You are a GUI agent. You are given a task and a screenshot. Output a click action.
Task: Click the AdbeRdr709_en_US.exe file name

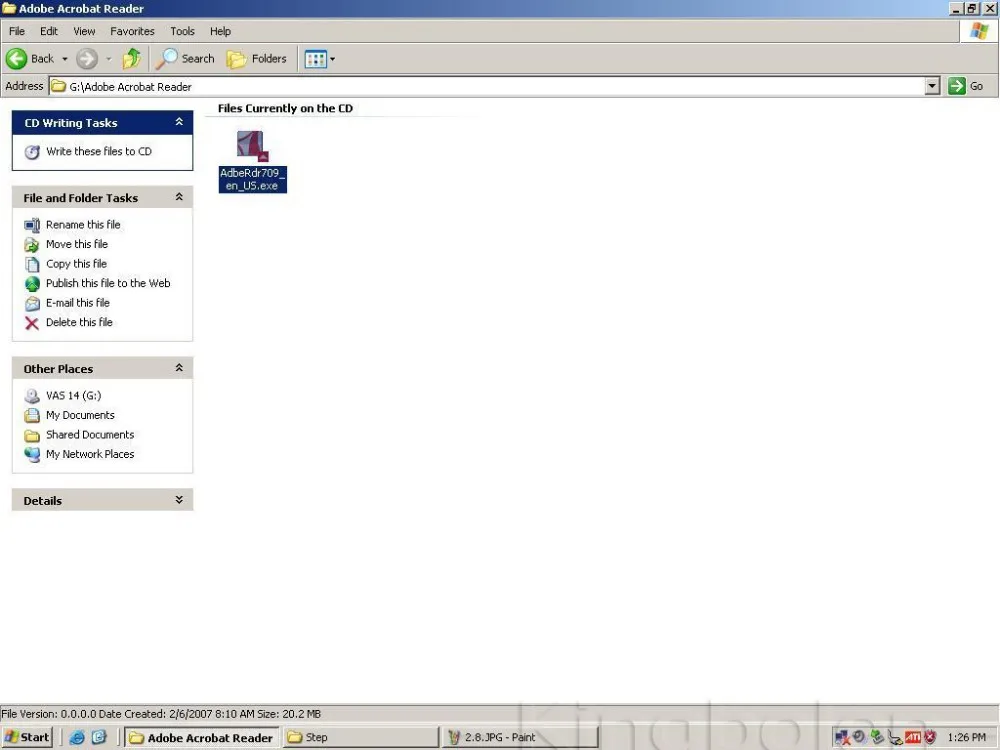253,179
